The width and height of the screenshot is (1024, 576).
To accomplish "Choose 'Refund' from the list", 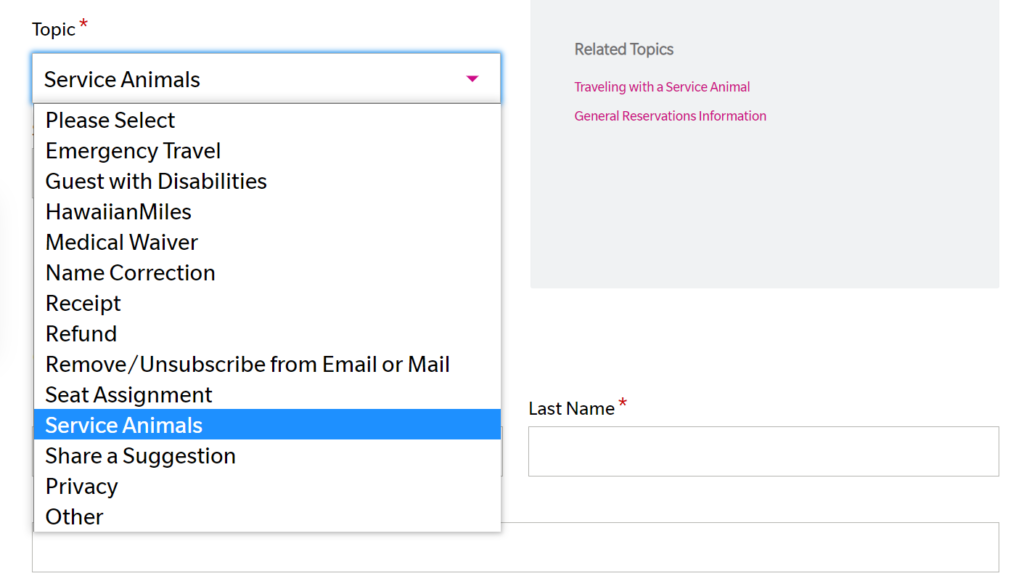I will pos(267,334).
